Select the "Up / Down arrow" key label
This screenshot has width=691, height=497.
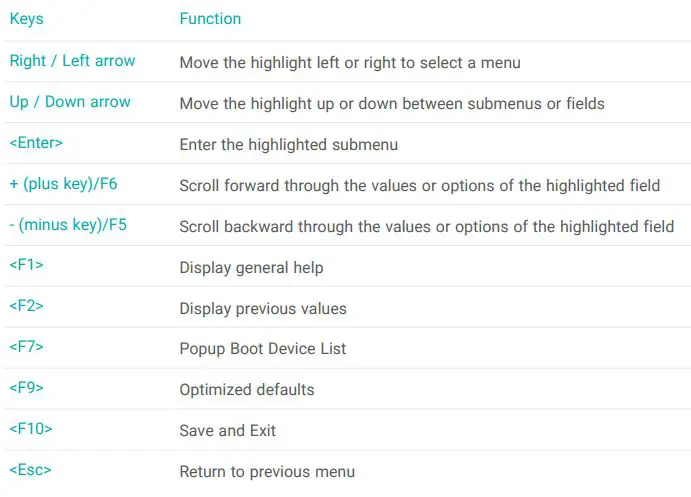70,102
